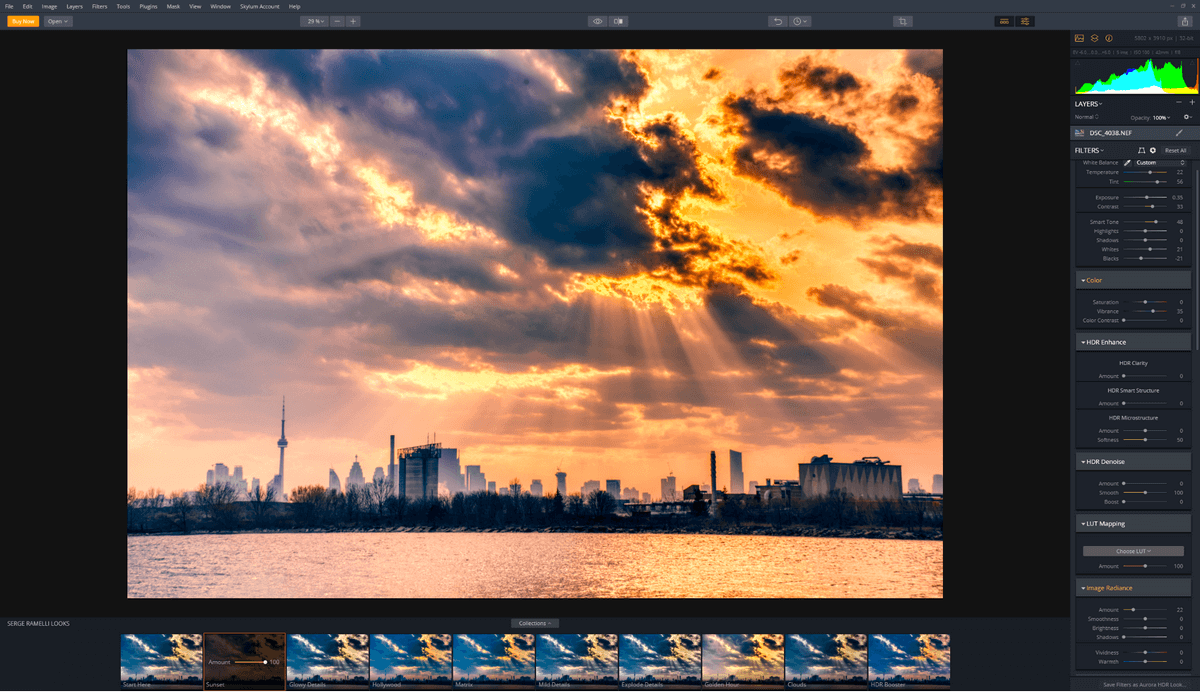
Task: Click the export share icon
Action: 1185,21
